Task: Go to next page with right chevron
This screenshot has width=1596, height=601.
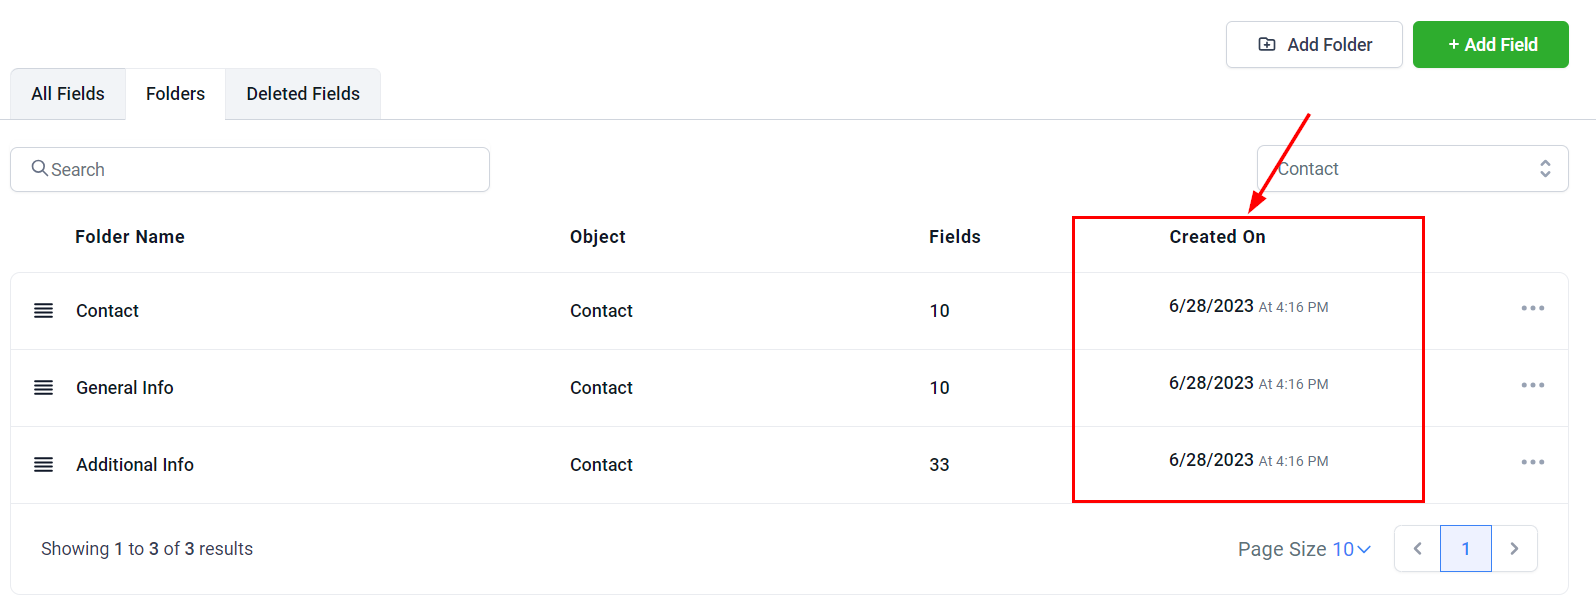Action: tap(1514, 549)
